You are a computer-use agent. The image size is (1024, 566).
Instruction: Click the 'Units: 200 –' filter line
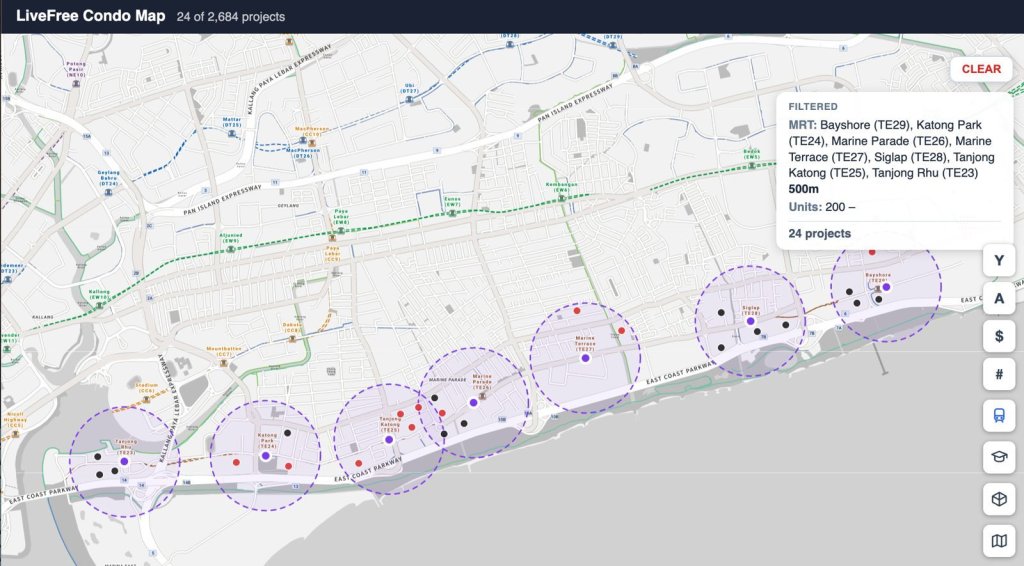click(822, 207)
